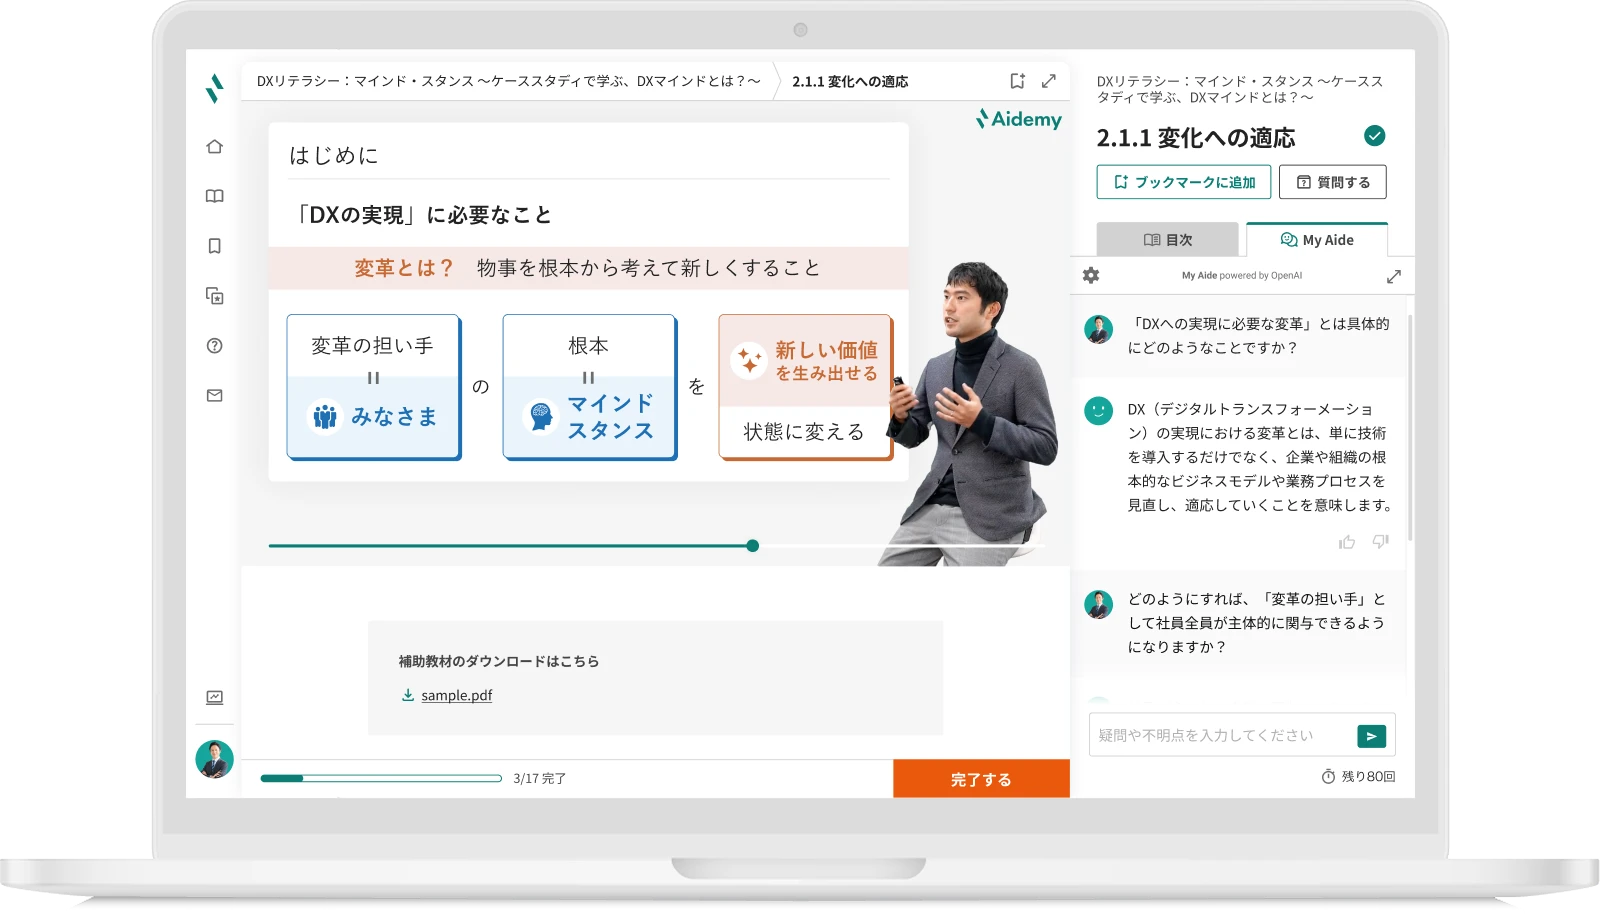Image resolution: width=1600 pixels, height=920 pixels.
Task: Expand video to fullscreen in header
Action: click(1049, 81)
